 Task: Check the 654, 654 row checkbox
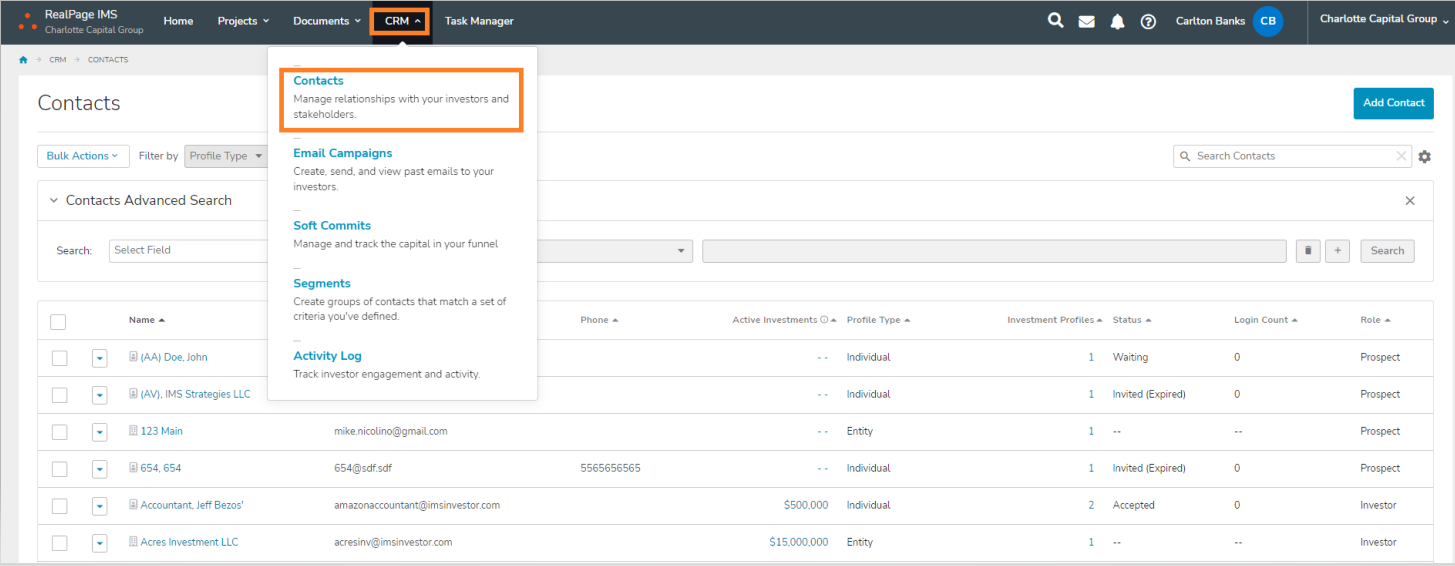59,469
